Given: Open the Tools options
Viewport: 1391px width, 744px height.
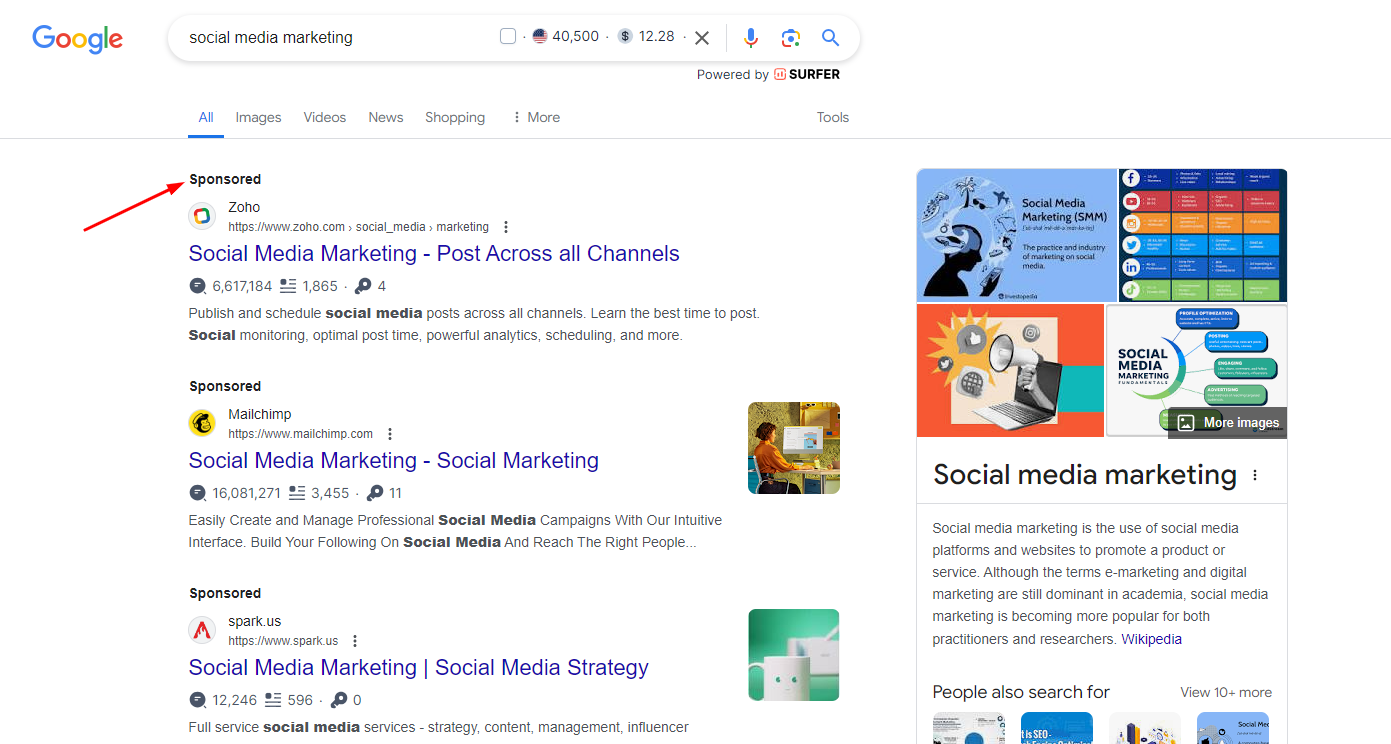Looking at the screenshot, I should 833,117.
